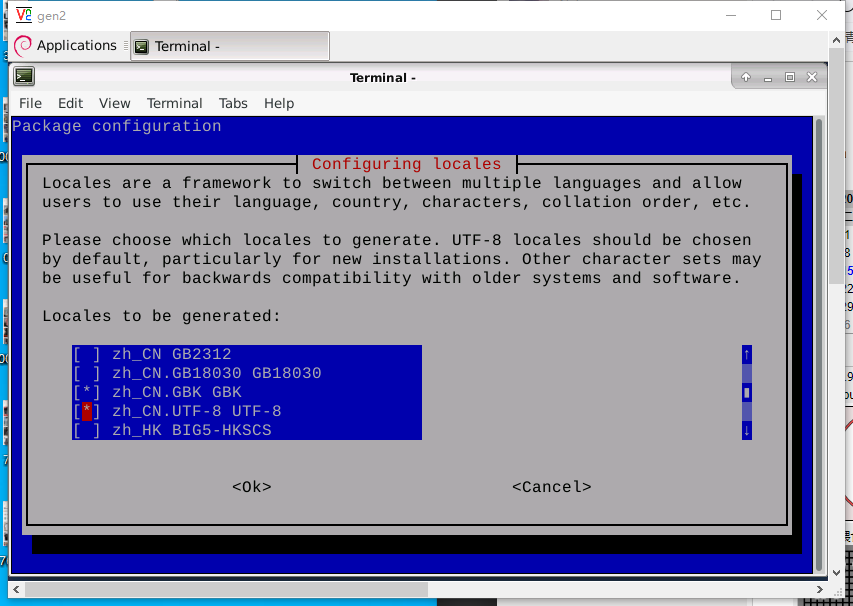Click the shade (up arrow) button of Terminal window
This screenshot has height=606, width=853.
click(746, 77)
